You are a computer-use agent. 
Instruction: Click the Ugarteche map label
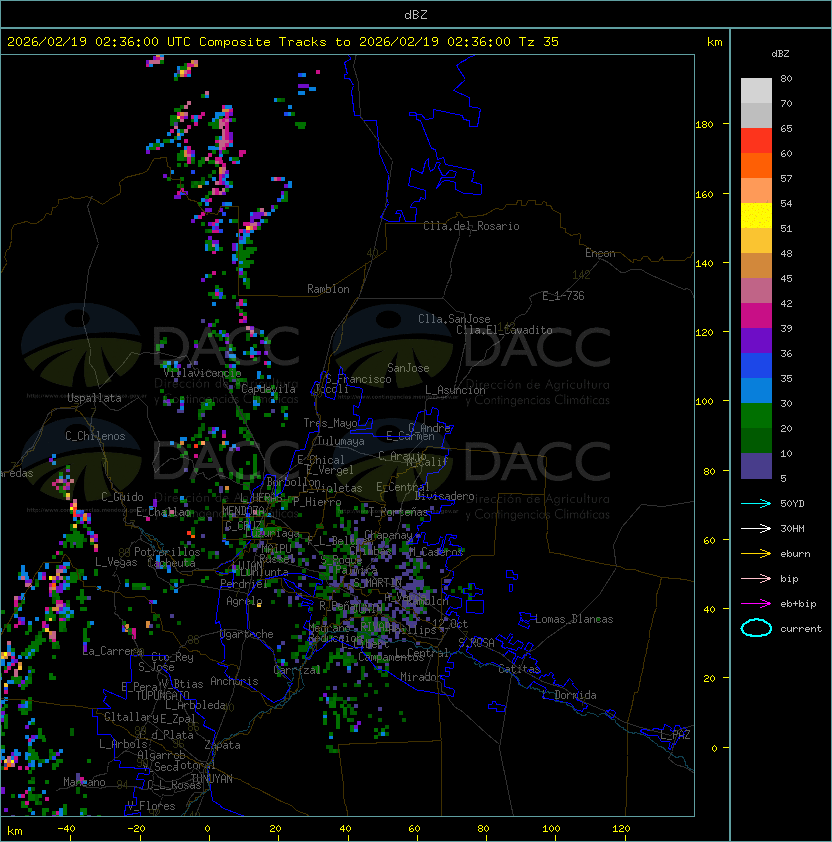(247, 634)
